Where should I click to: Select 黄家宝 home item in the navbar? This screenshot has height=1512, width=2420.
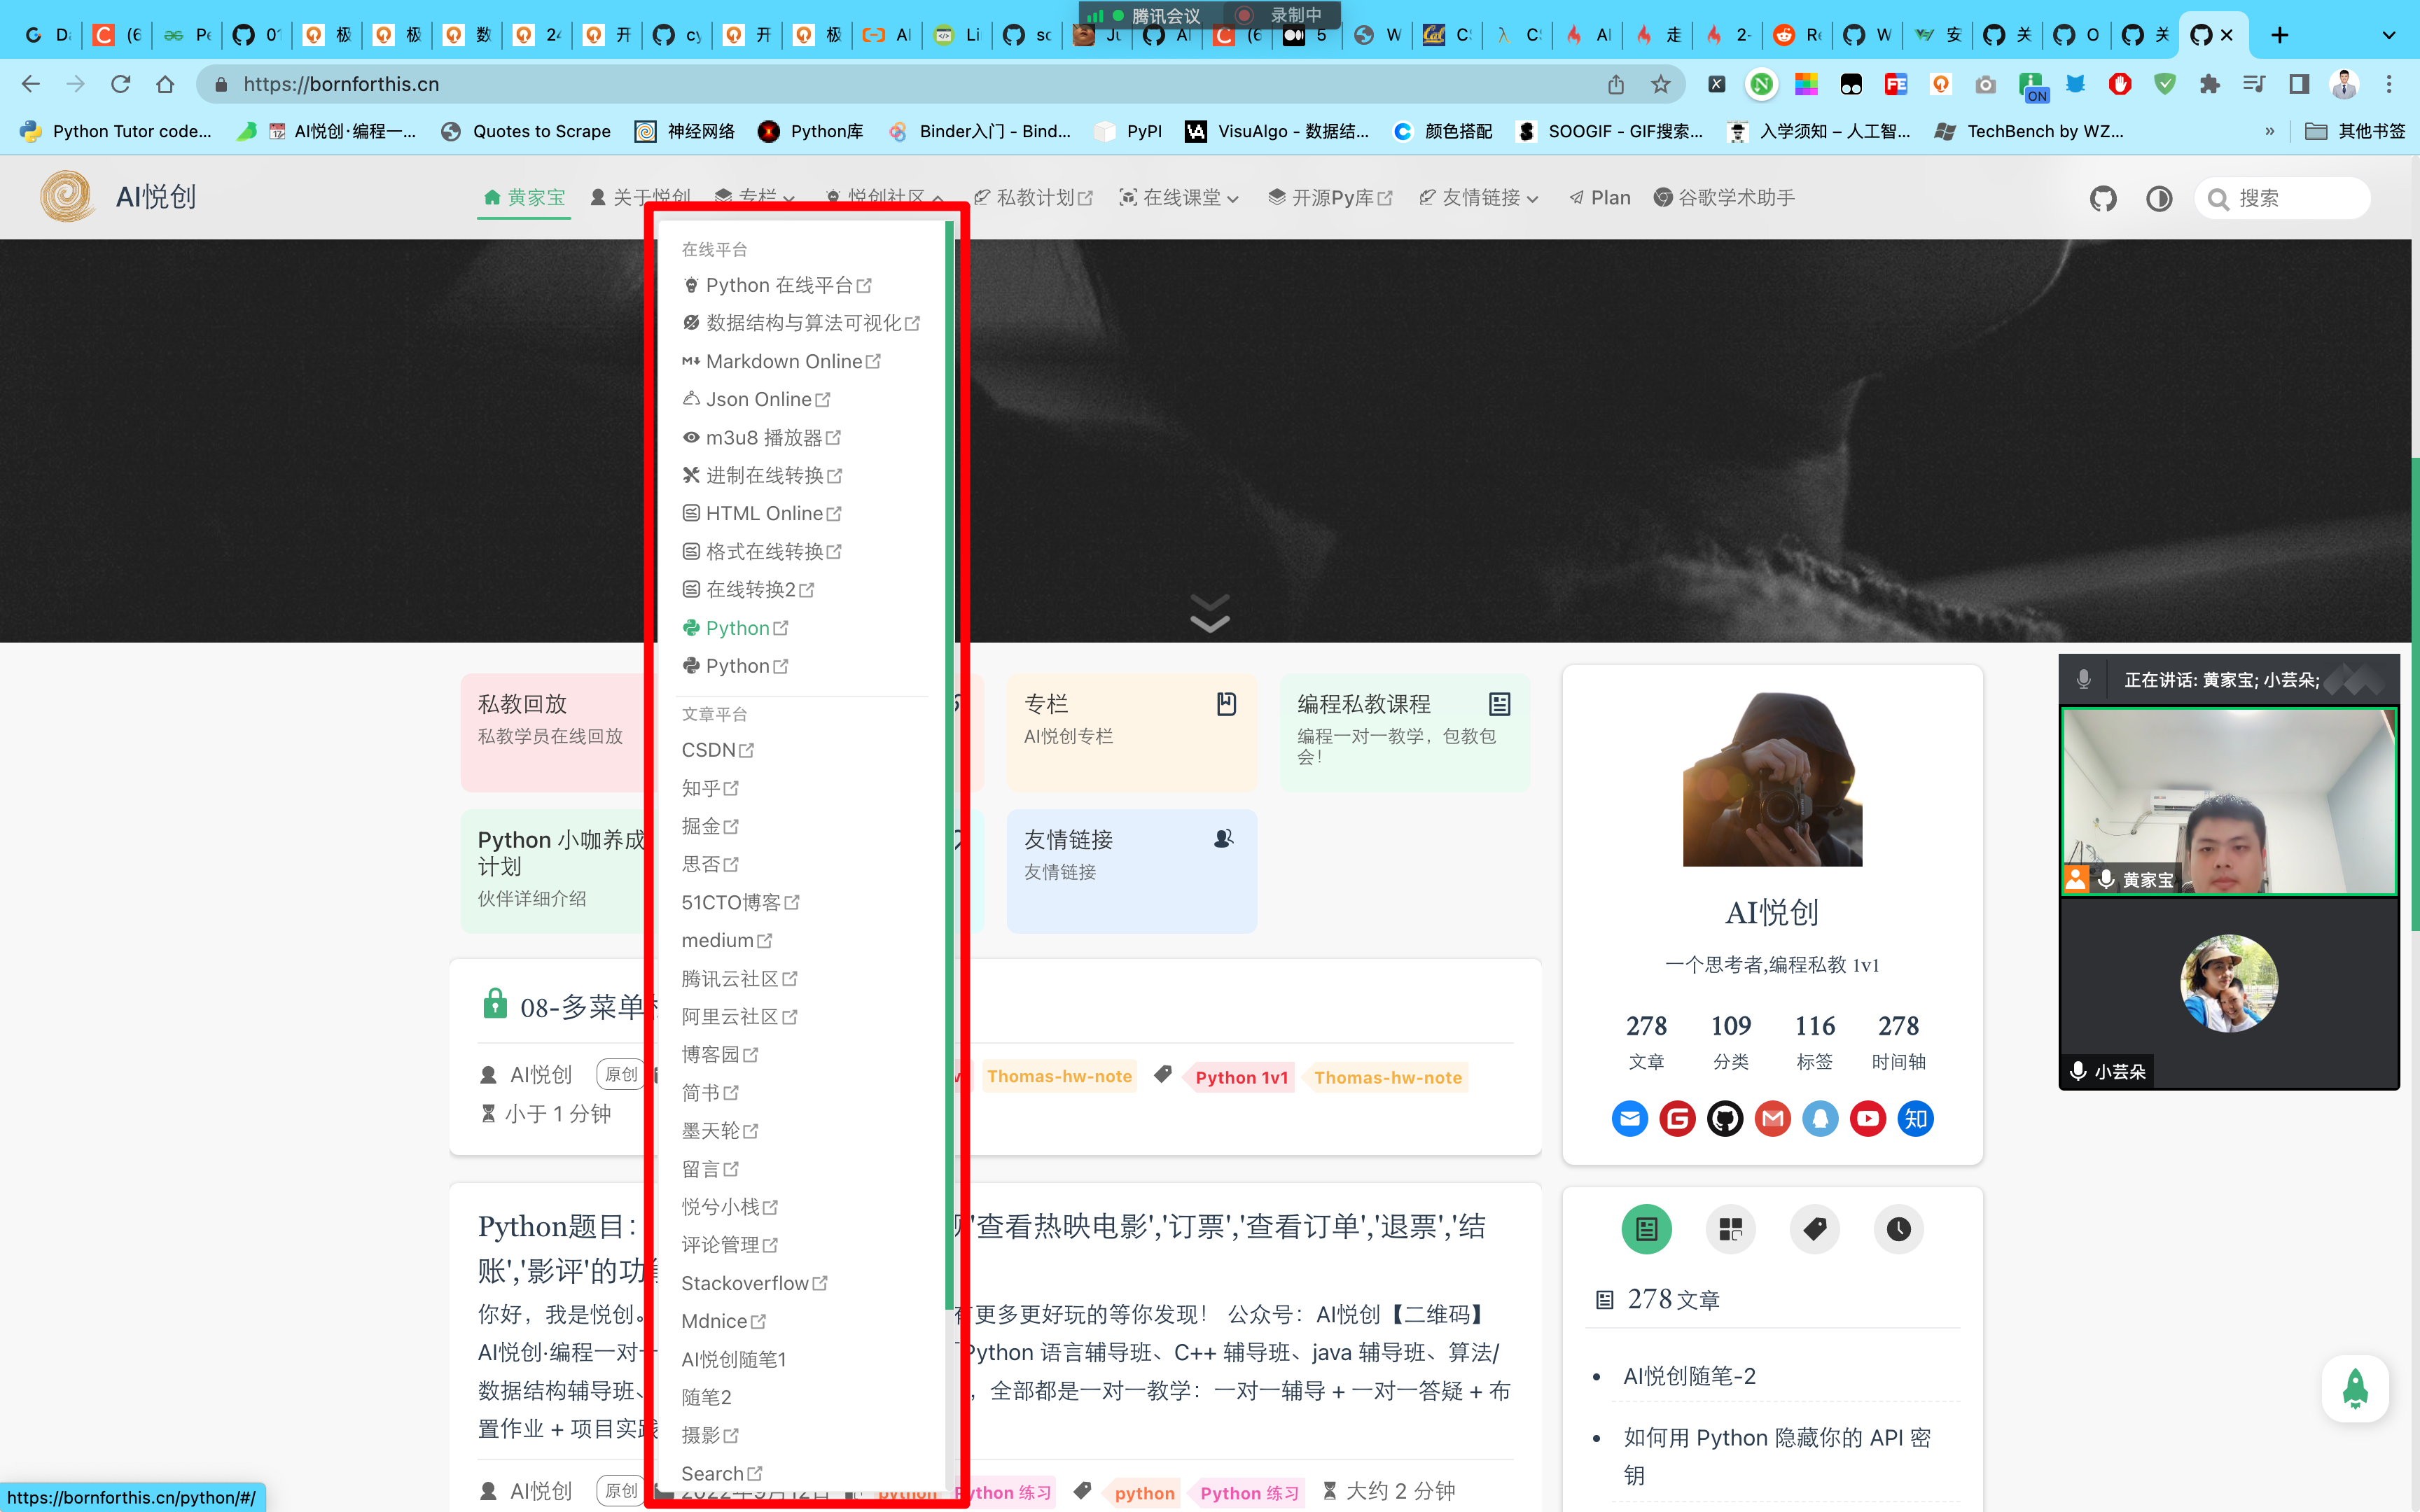click(x=524, y=198)
